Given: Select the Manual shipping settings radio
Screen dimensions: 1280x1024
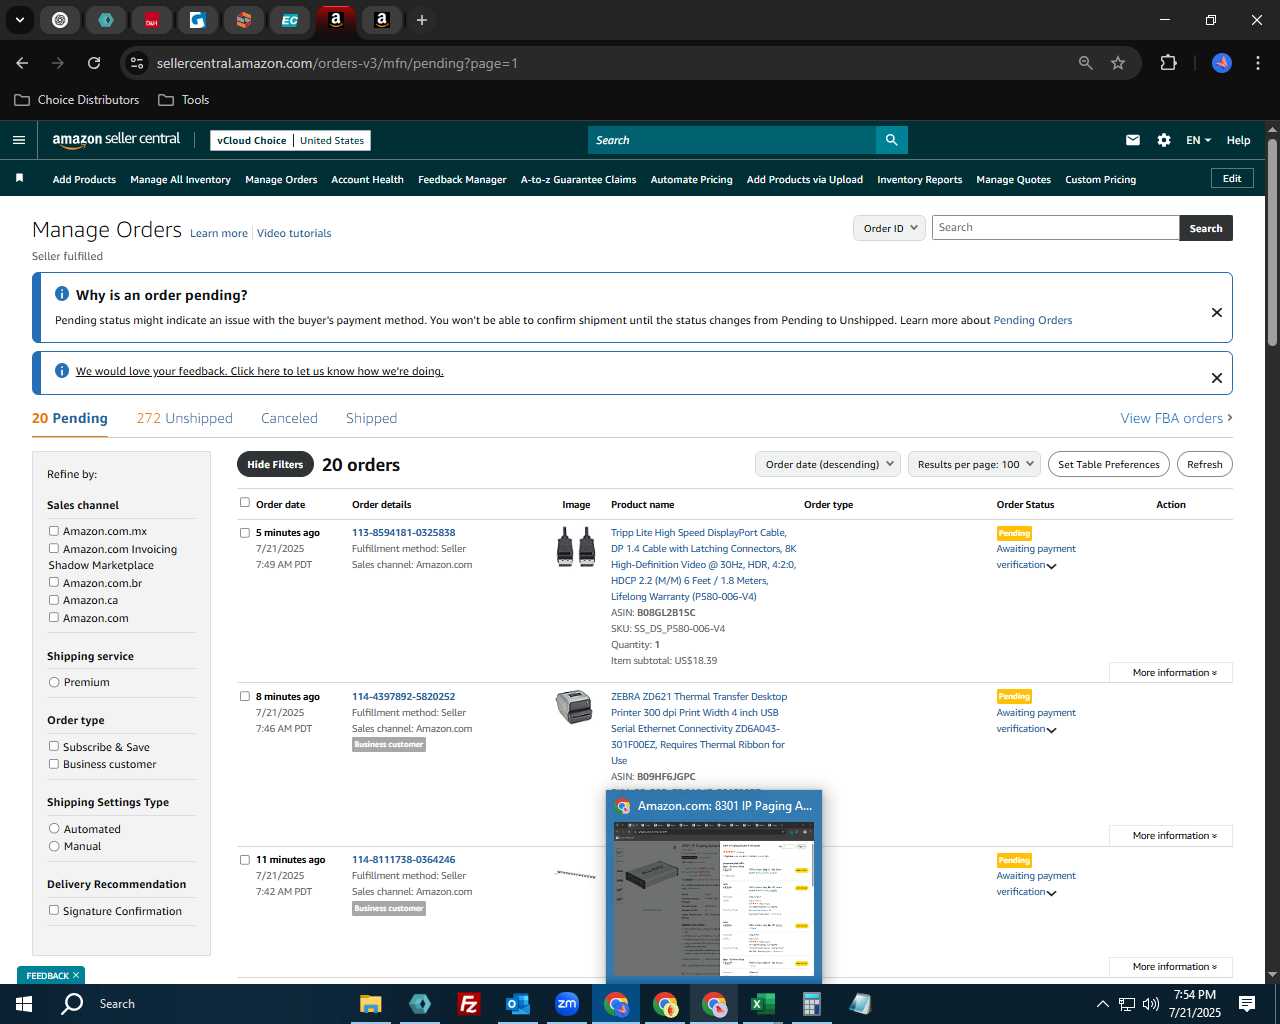Looking at the screenshot, I should click(x=54, y=846).
